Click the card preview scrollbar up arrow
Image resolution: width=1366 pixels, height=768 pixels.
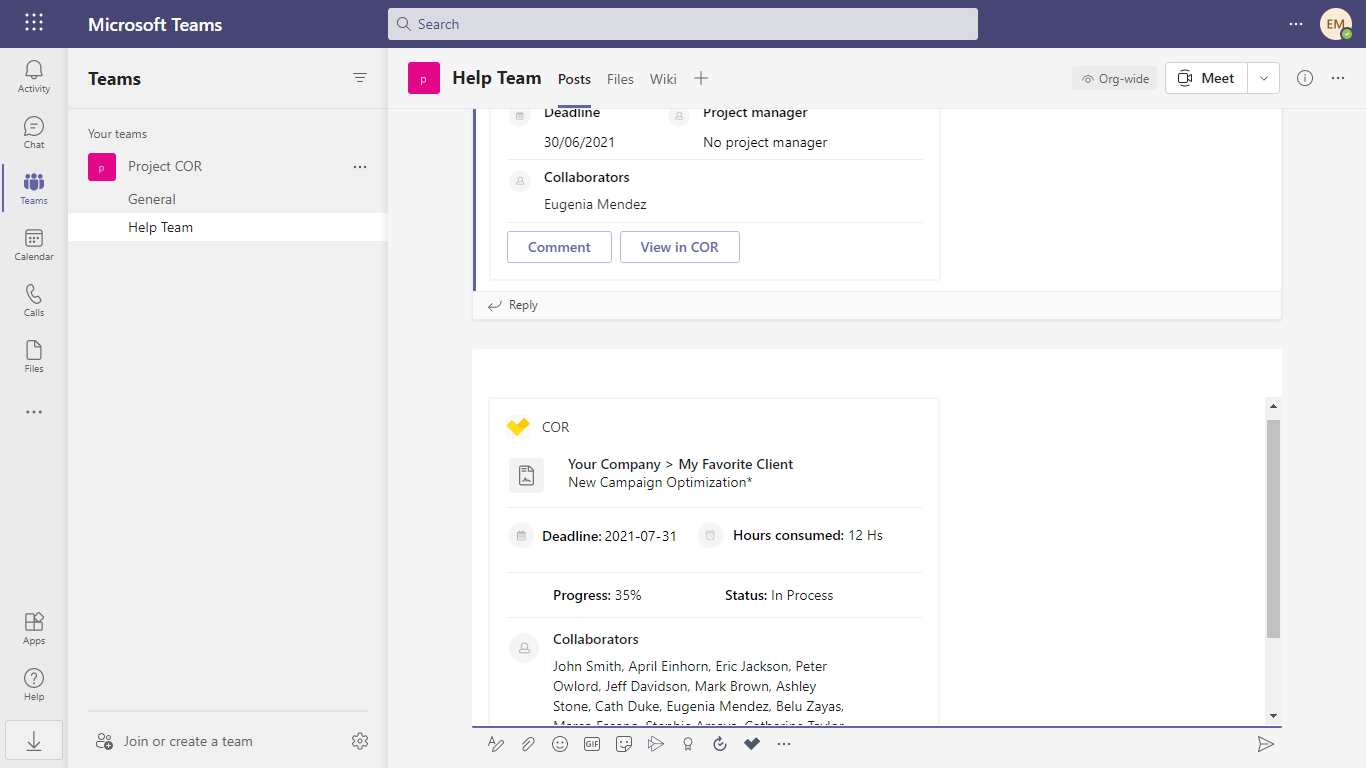(1273, 406)
